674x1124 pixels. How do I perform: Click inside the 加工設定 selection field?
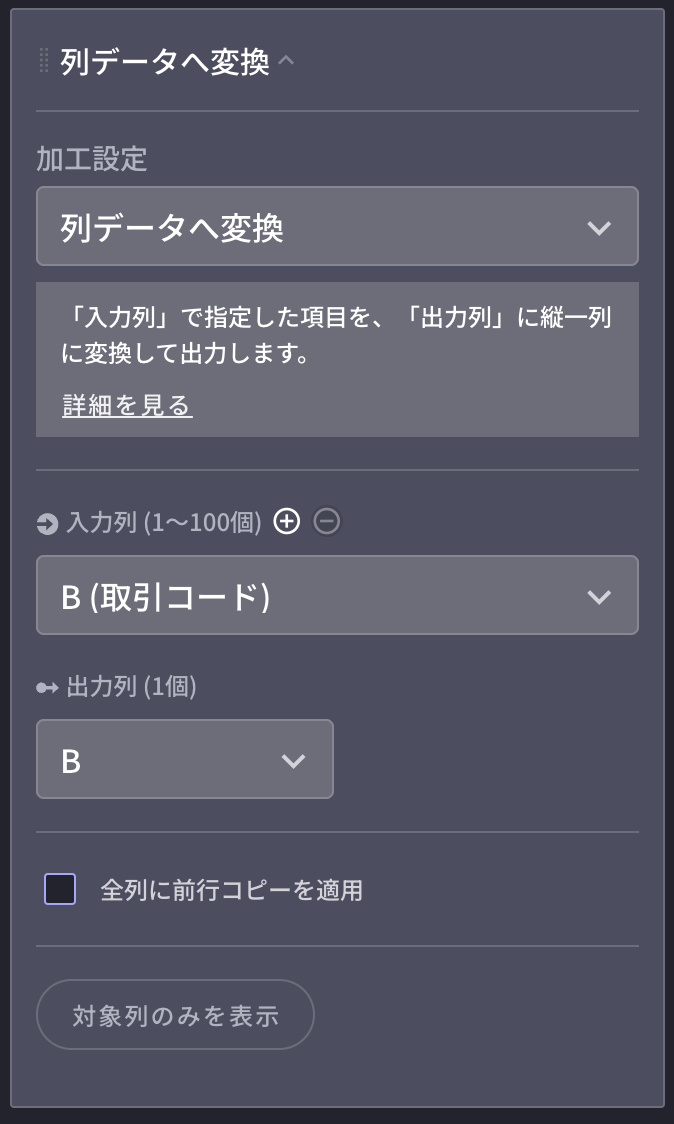(x=337, y=227)
